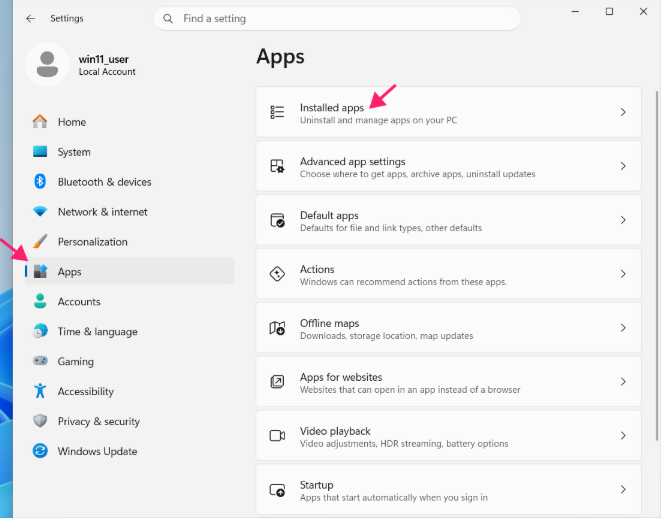Minimize the Settings window
This screenshot has height=518, width=661.
(x=575, y=12)
